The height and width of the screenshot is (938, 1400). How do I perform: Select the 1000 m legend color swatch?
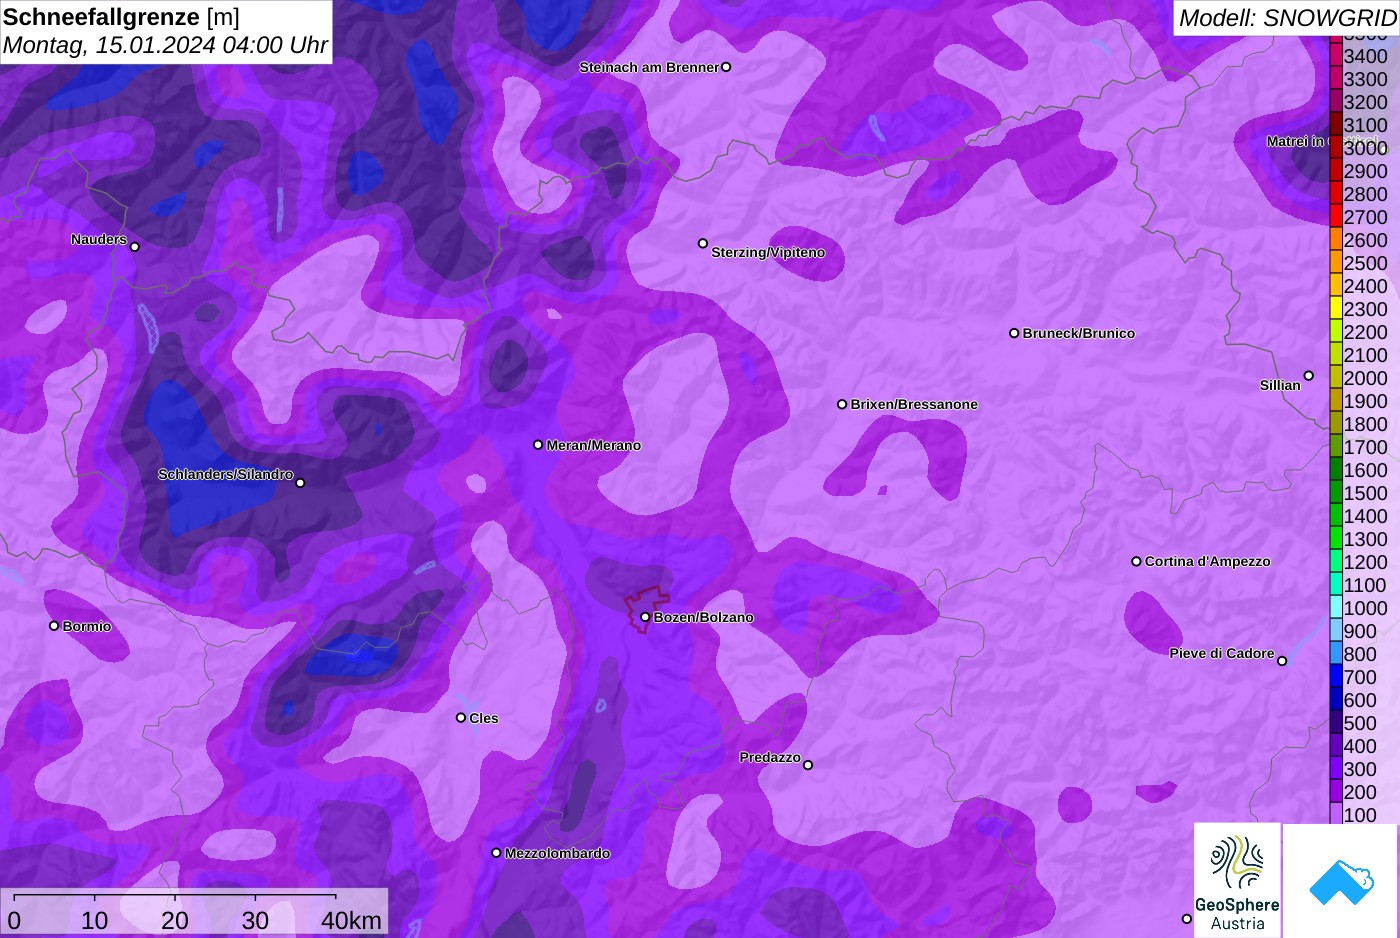[x=1336, y=608]
